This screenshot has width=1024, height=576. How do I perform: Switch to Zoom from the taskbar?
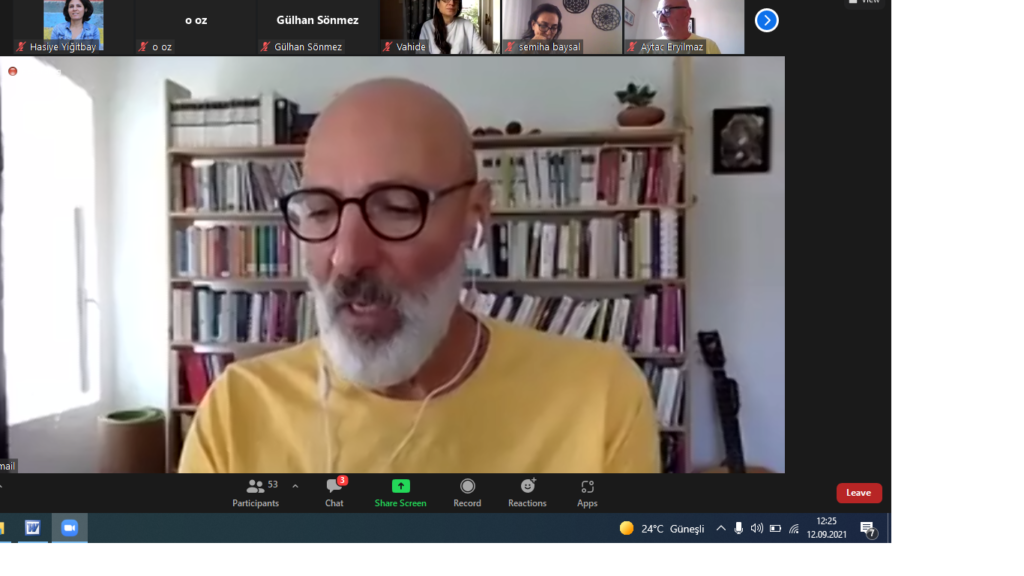(69, 528)
